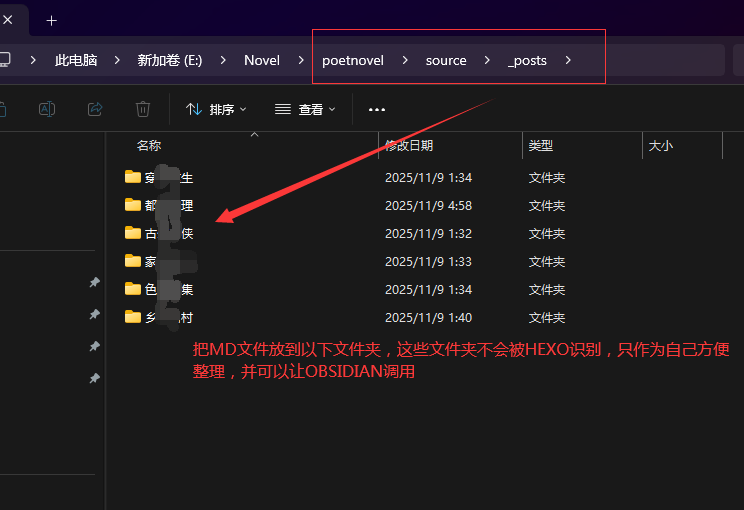Click the Rename icon in the toolbar

[x=46, y=109]
